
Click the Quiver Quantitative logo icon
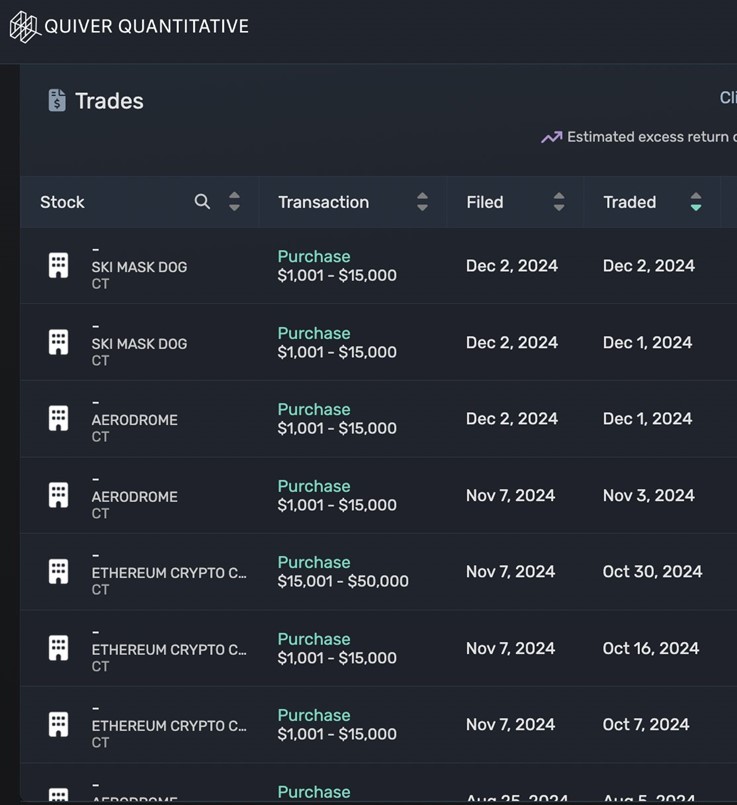(25, 27)
